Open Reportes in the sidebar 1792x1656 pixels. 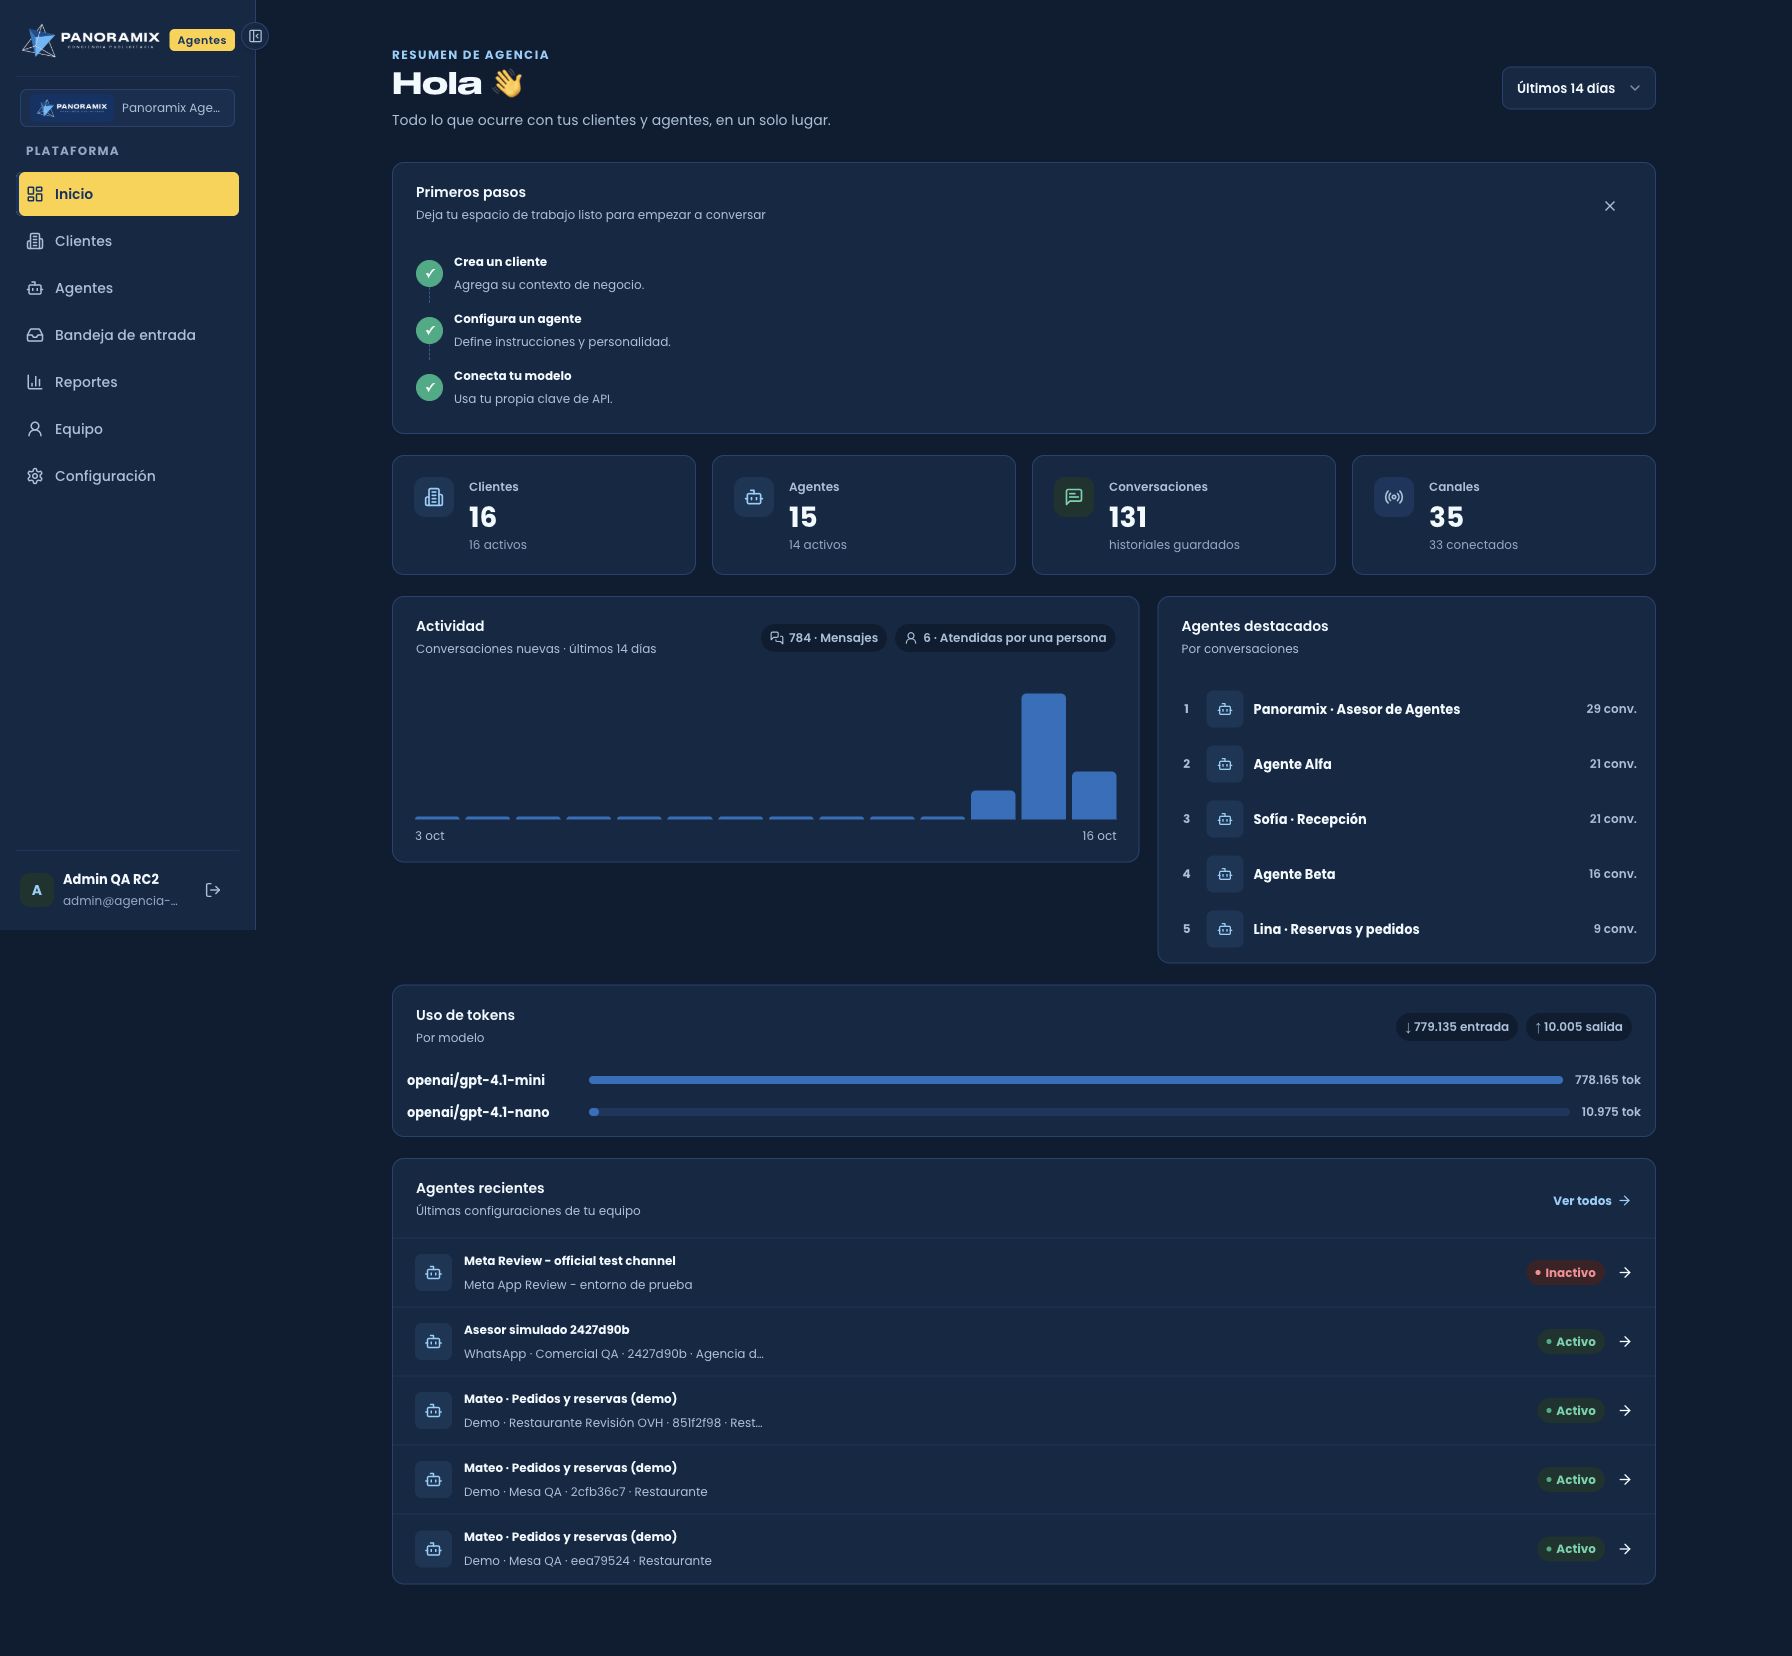[129, 382]
